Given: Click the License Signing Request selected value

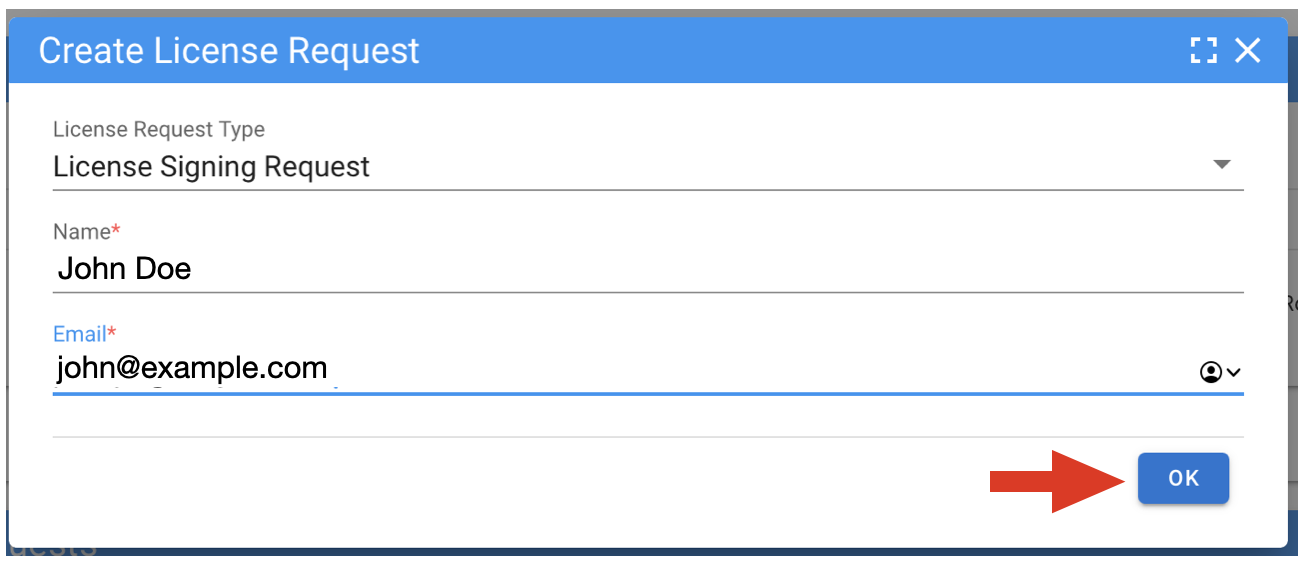Looking at the screenshot, I should [211, 166].
